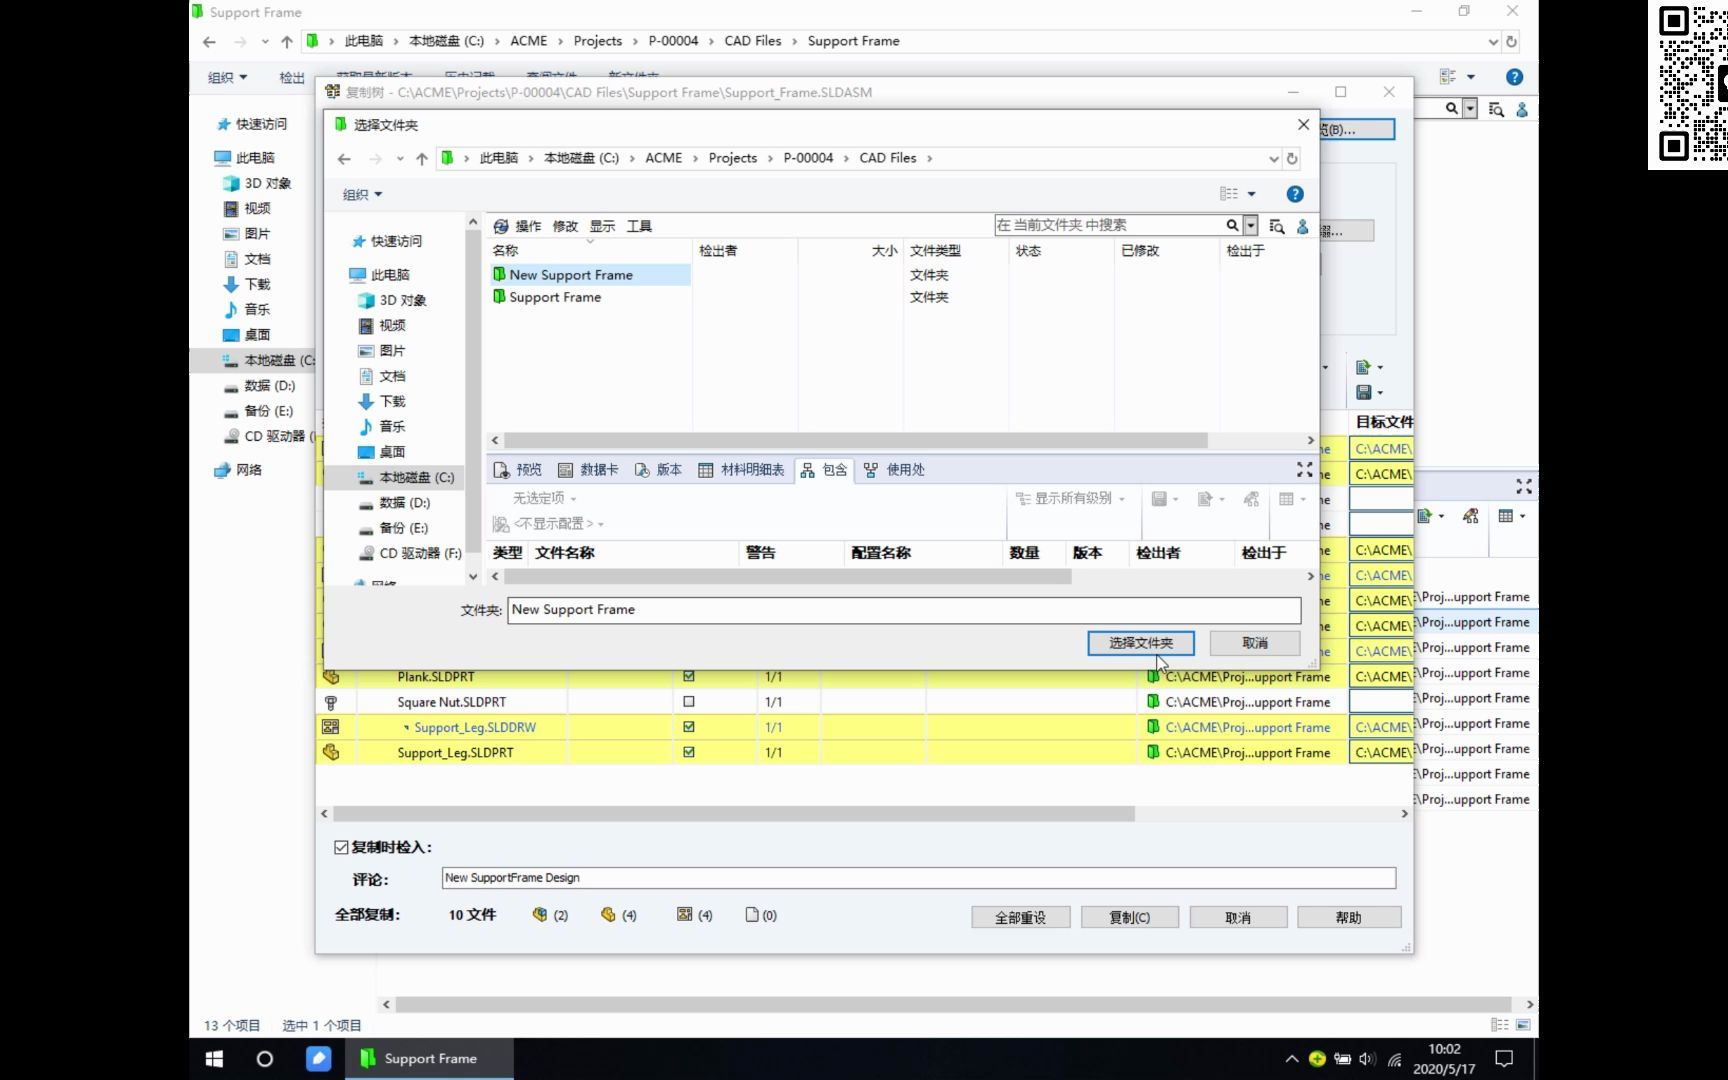The image size is (1728, 1080).
Task: Check the Square Nut.SLDPRT checkbox
Action: tap(688, 701)
